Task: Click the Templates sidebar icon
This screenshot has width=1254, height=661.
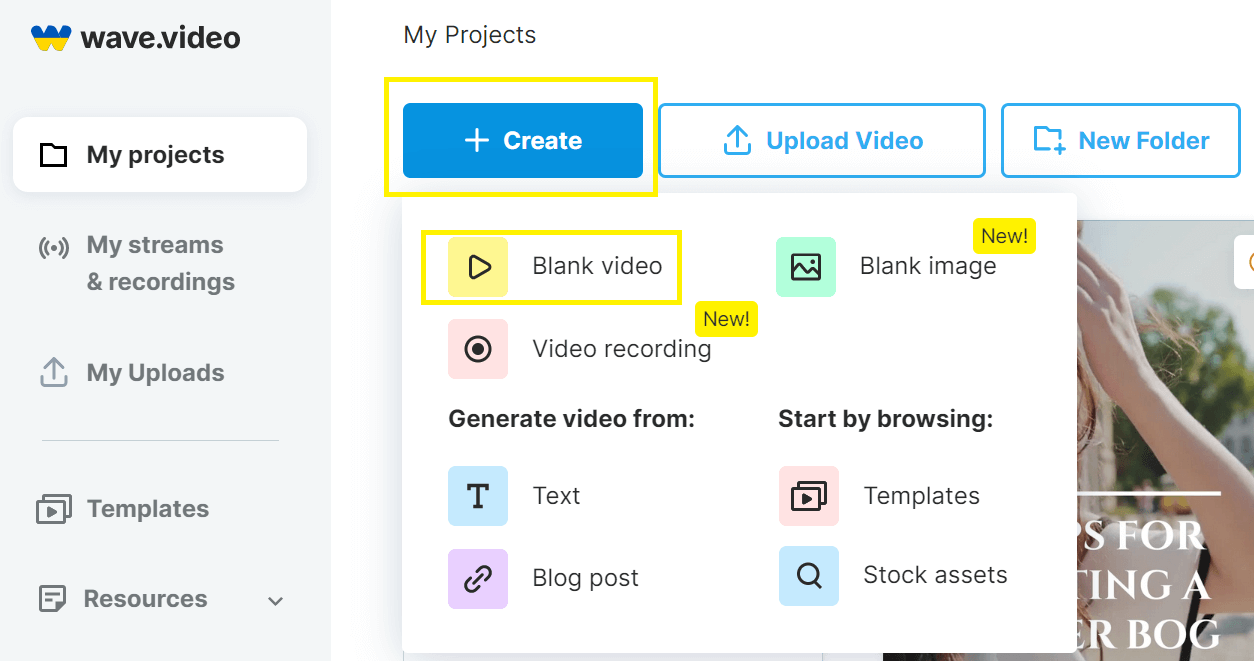Action: [53, 509]
